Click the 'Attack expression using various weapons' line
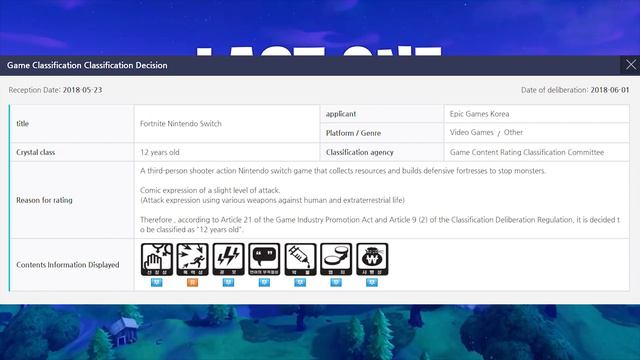Viewport: 640px width, 360px height. tap(272, 200)
